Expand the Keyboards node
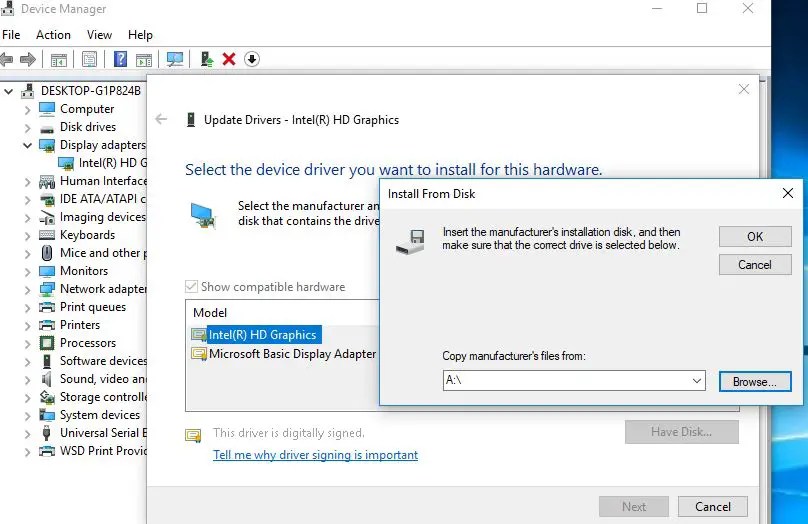The width and height of the screenshot is (808, 524). 28,236
